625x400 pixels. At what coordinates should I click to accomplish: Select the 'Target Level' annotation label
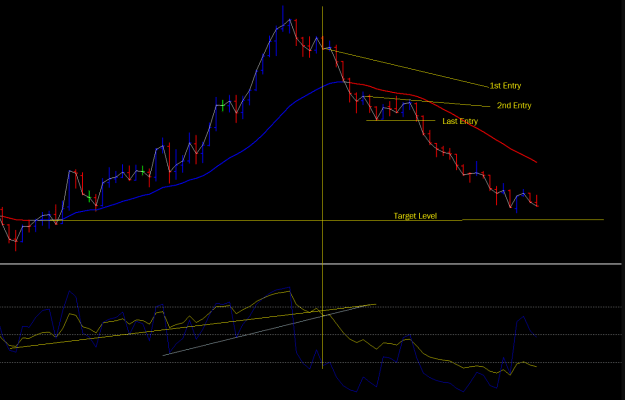[415, 216]
